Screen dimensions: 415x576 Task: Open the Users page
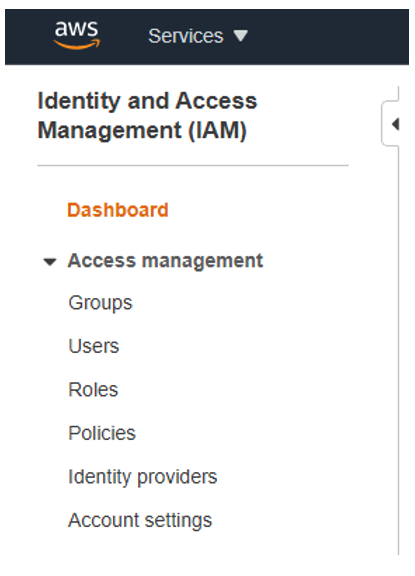point(94,346)
